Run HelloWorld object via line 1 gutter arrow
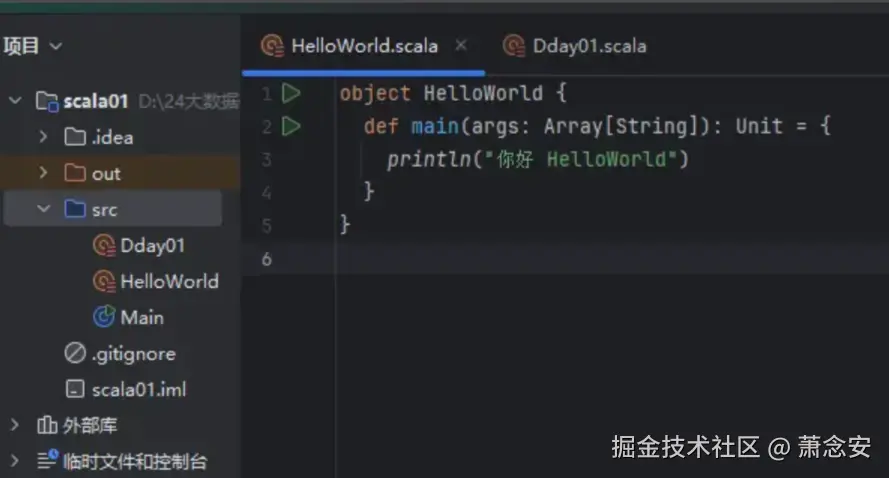889x478 pixels. pos(291,93)
